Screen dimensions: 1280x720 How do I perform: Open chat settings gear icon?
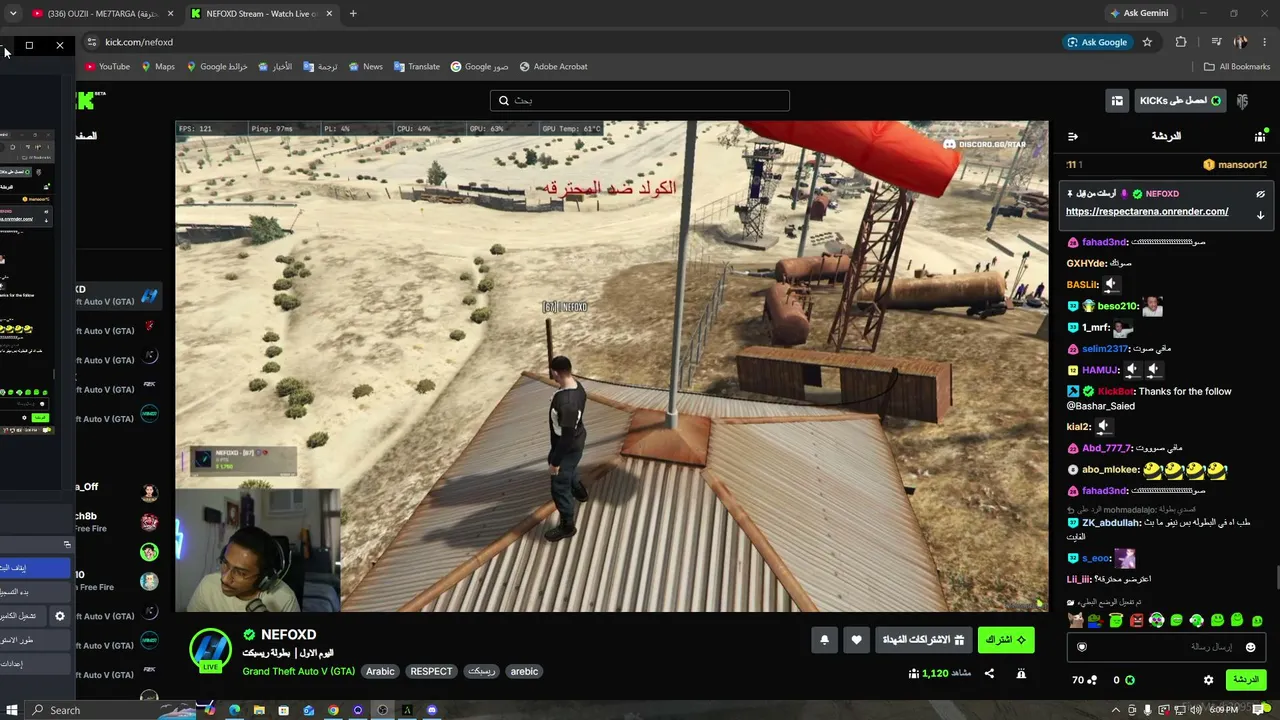click(1208, 680)
